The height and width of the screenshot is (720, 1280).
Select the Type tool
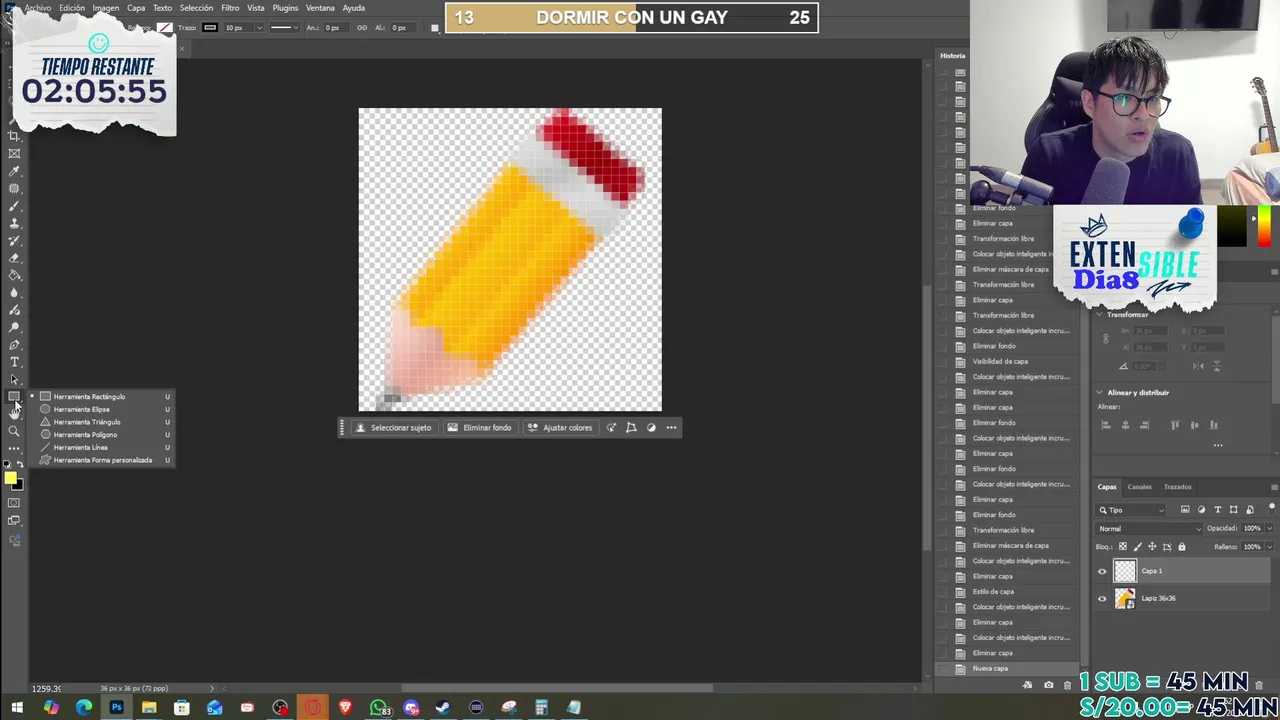[x=14, y=362]
